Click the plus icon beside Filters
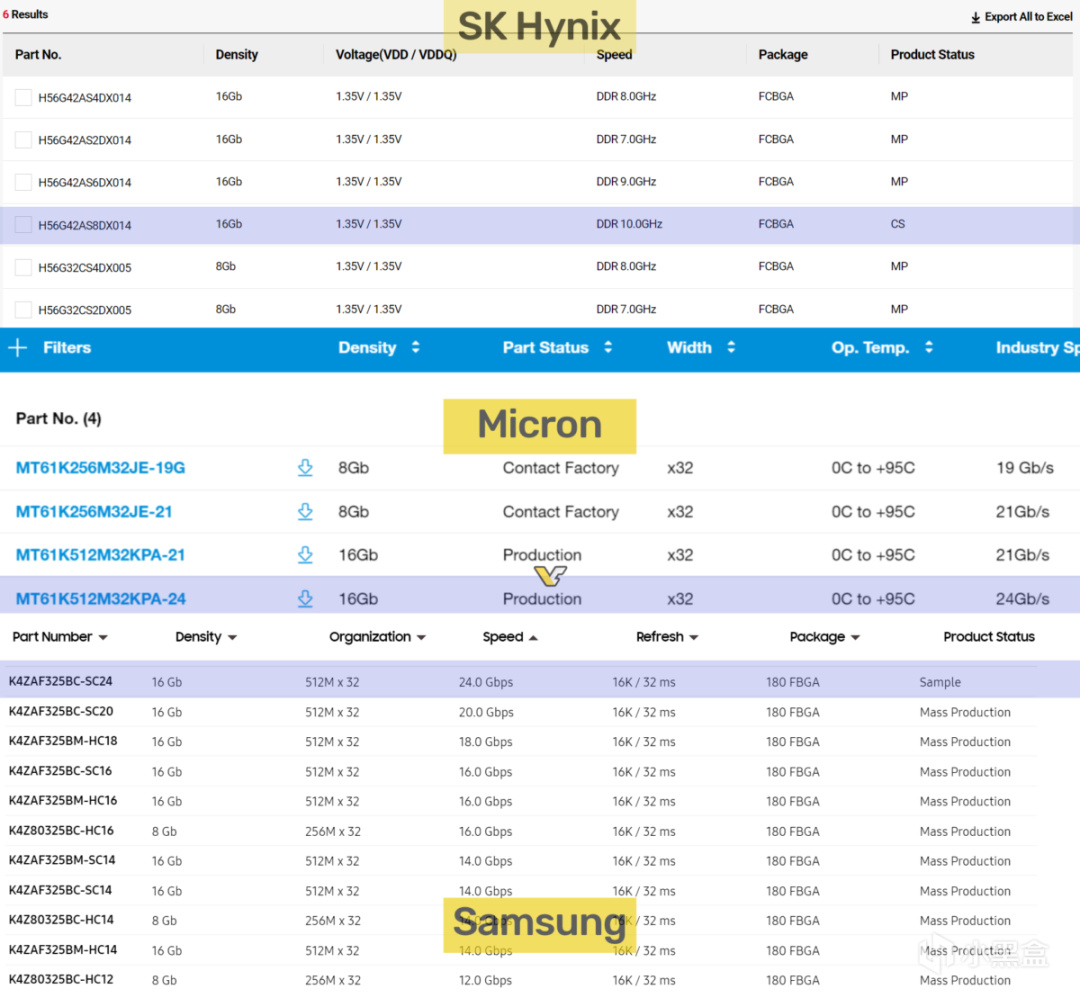This screenshot has height=998, width=1080. tap(18, 348)
